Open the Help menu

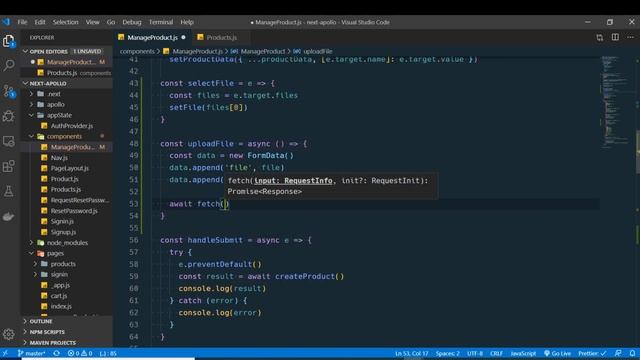point(187,22)
